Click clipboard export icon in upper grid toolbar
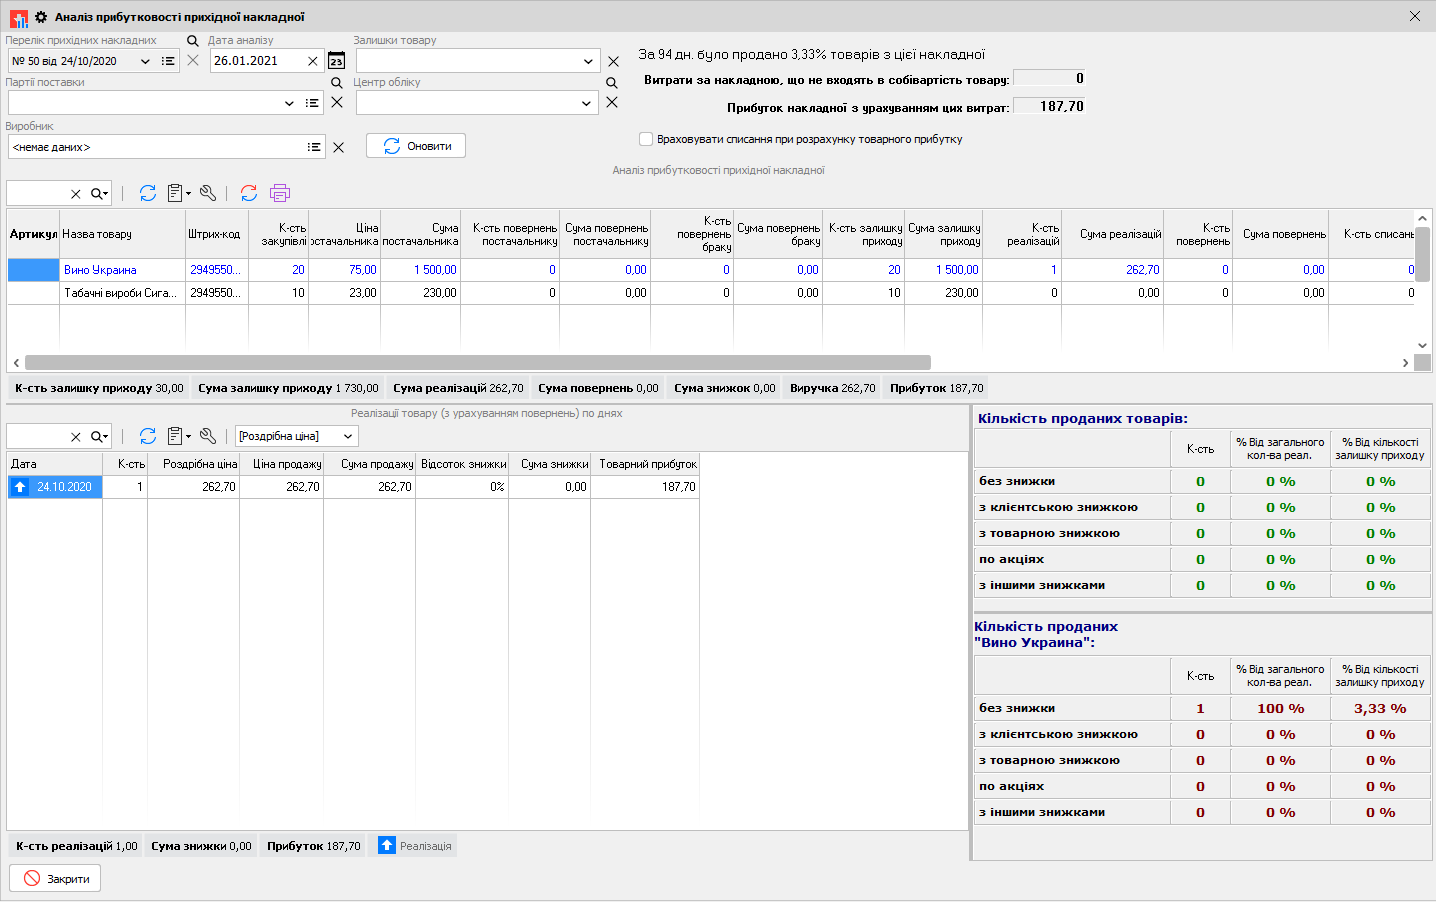Image resolution: width=1436 pixels, height=902 pixels. [176, 193]
